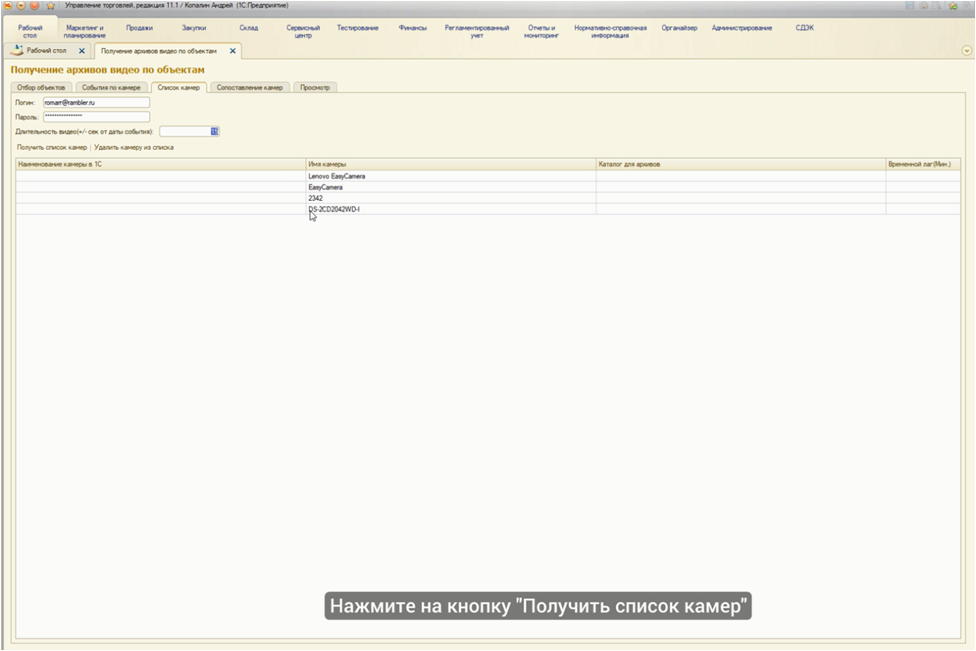Open the Нормативно-справочная информация section

610,31
